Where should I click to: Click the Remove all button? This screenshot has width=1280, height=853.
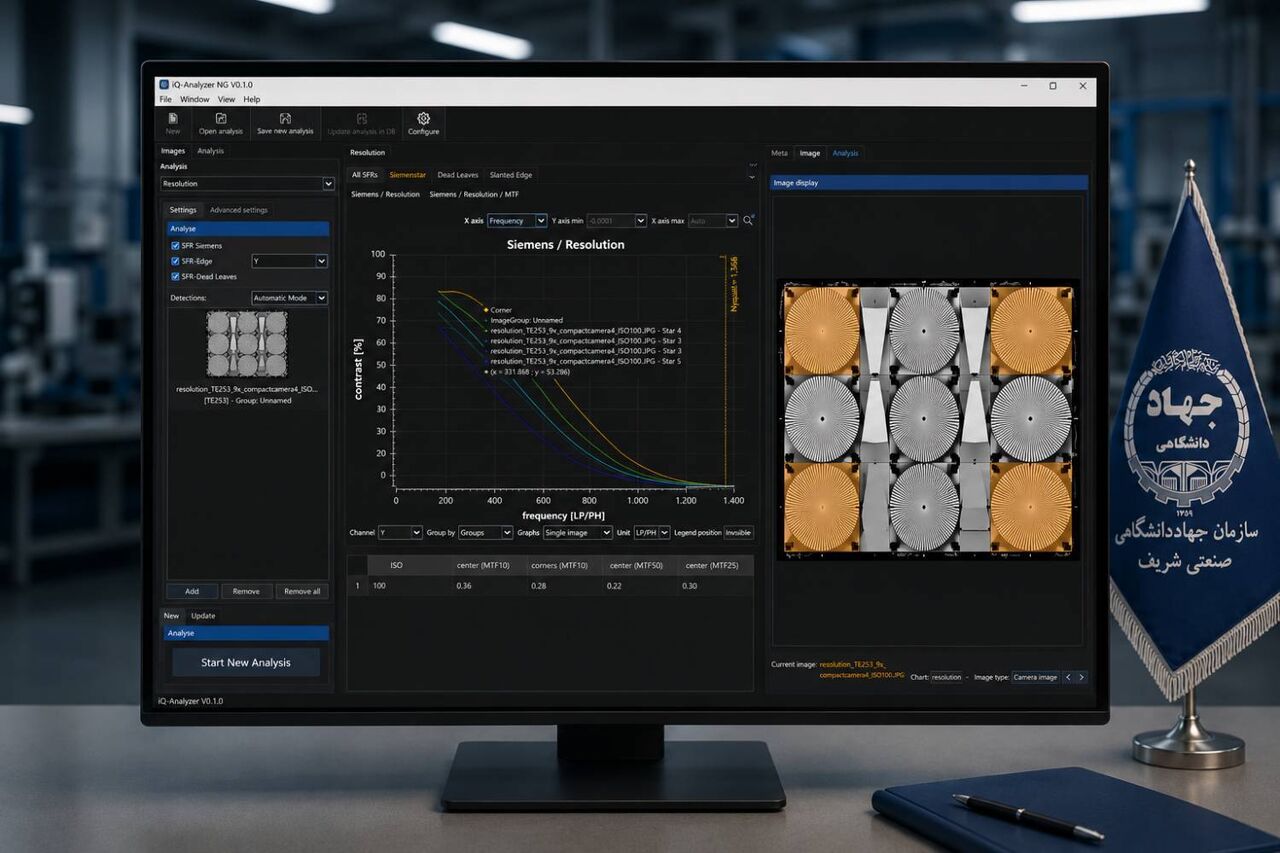point(302,591)
